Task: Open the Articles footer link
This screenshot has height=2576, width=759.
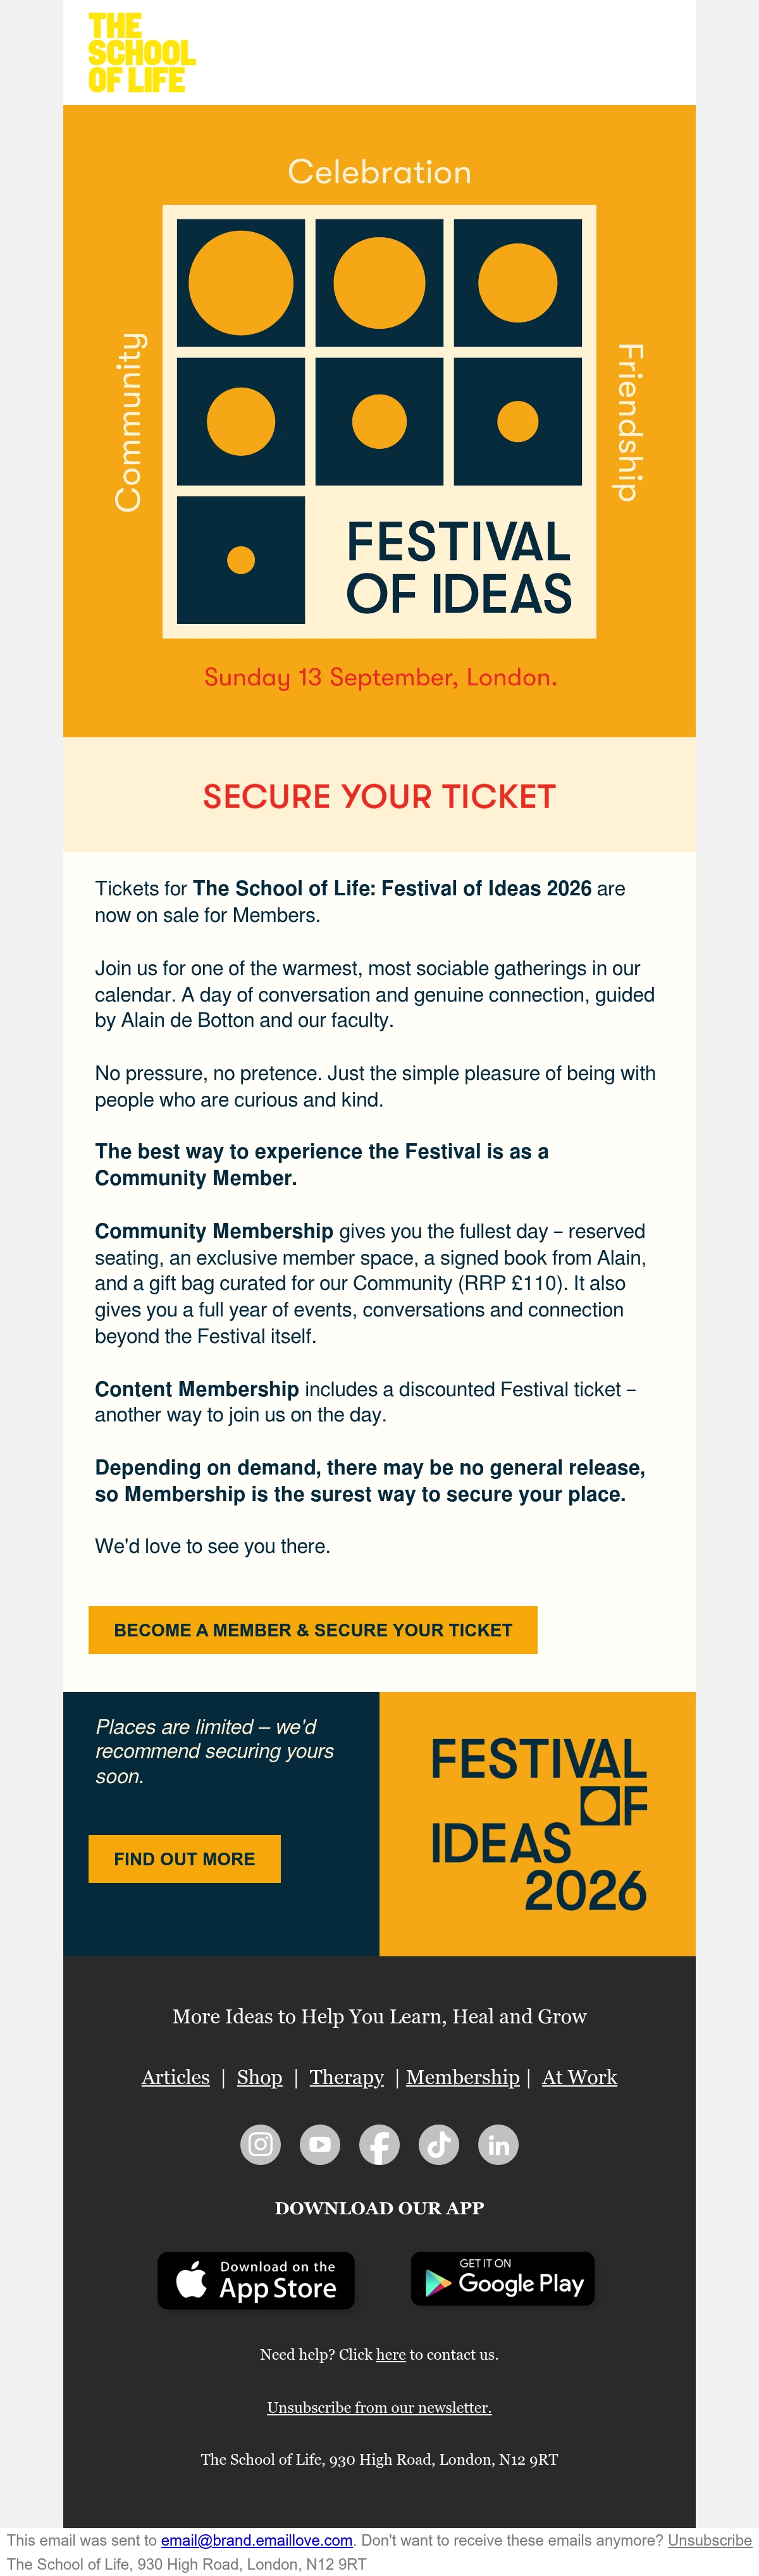Action: 176,2077
